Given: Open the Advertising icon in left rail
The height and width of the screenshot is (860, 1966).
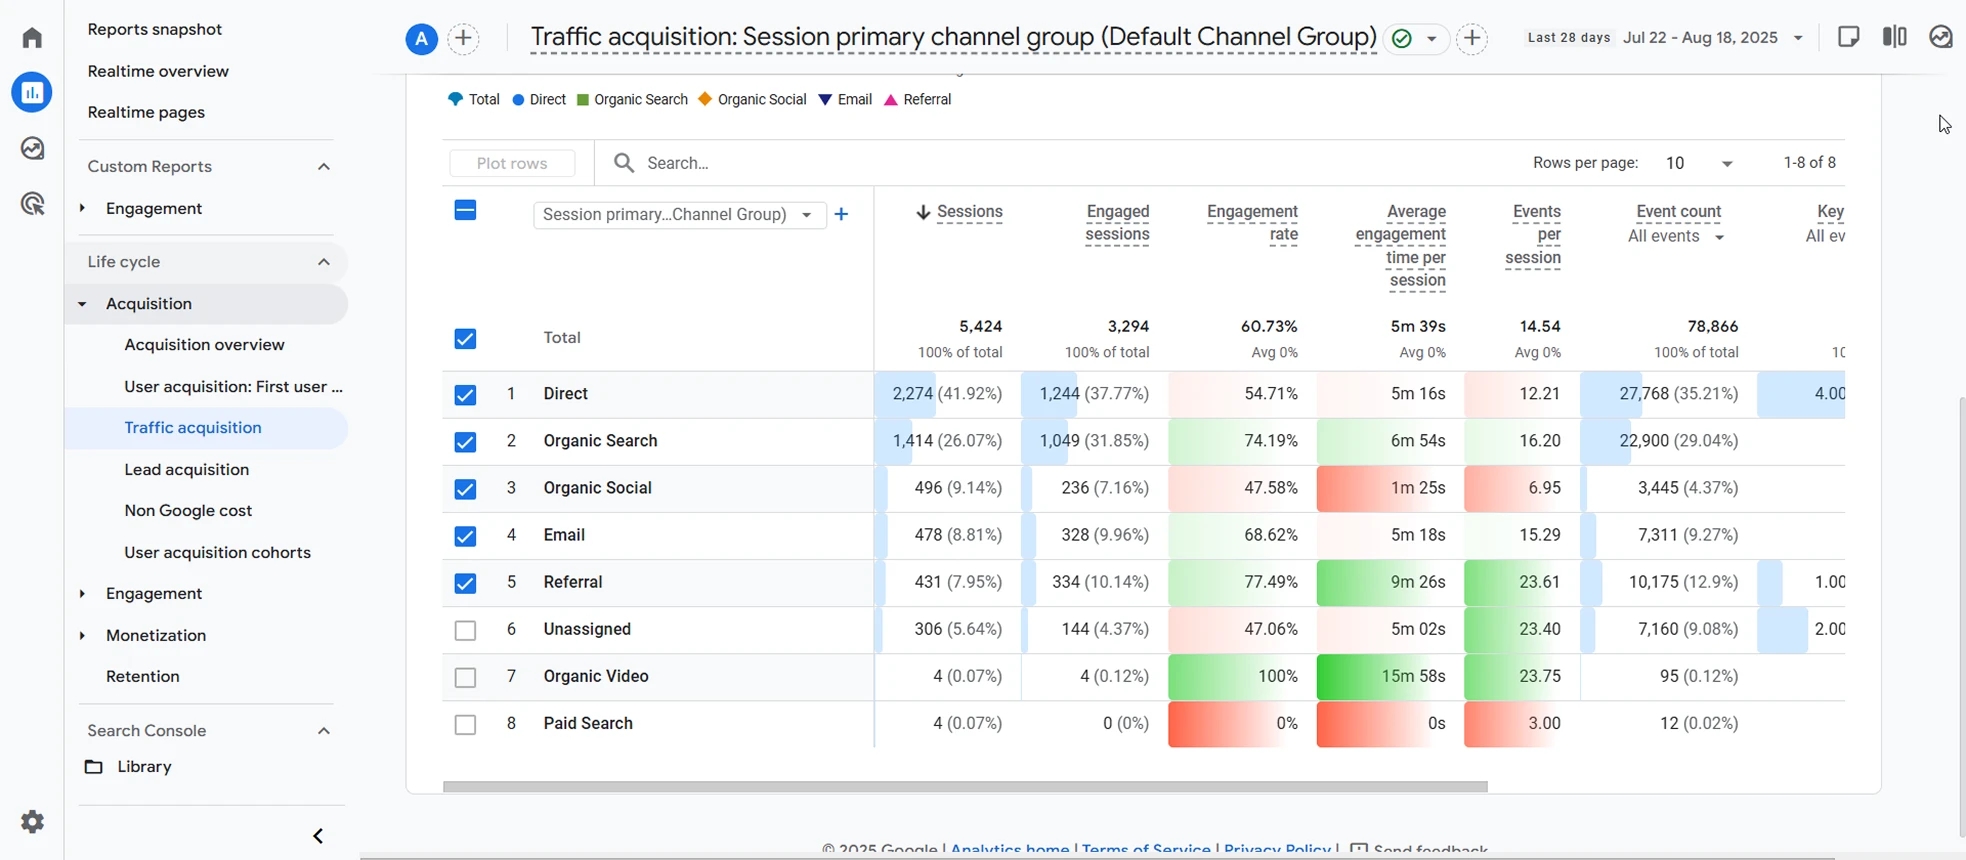Looking at the screenshot, I should click(x=32, y=205).
